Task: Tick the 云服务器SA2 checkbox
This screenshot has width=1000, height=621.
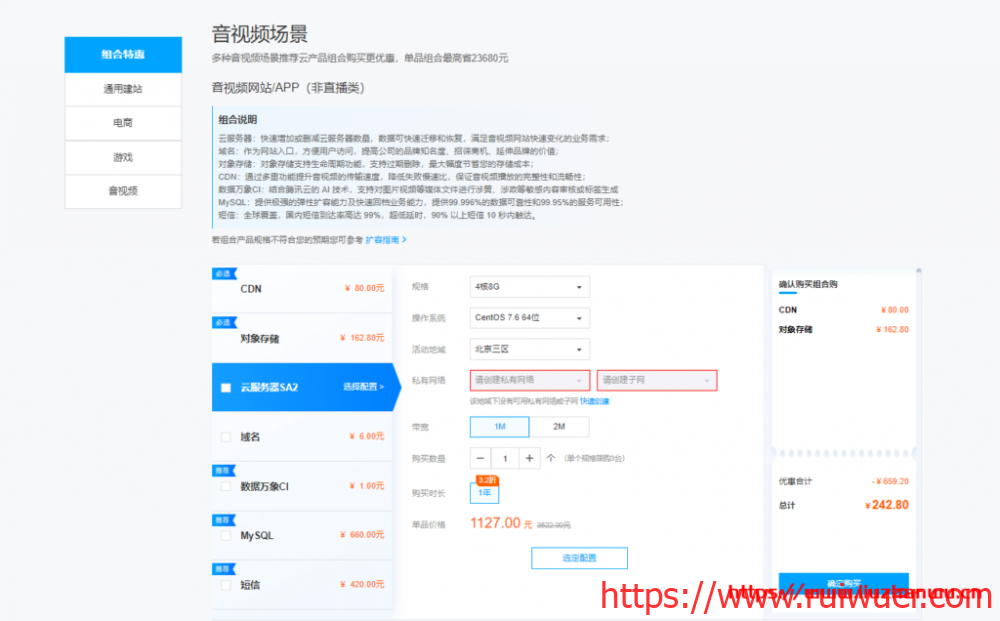Action: tap(226, 387)
